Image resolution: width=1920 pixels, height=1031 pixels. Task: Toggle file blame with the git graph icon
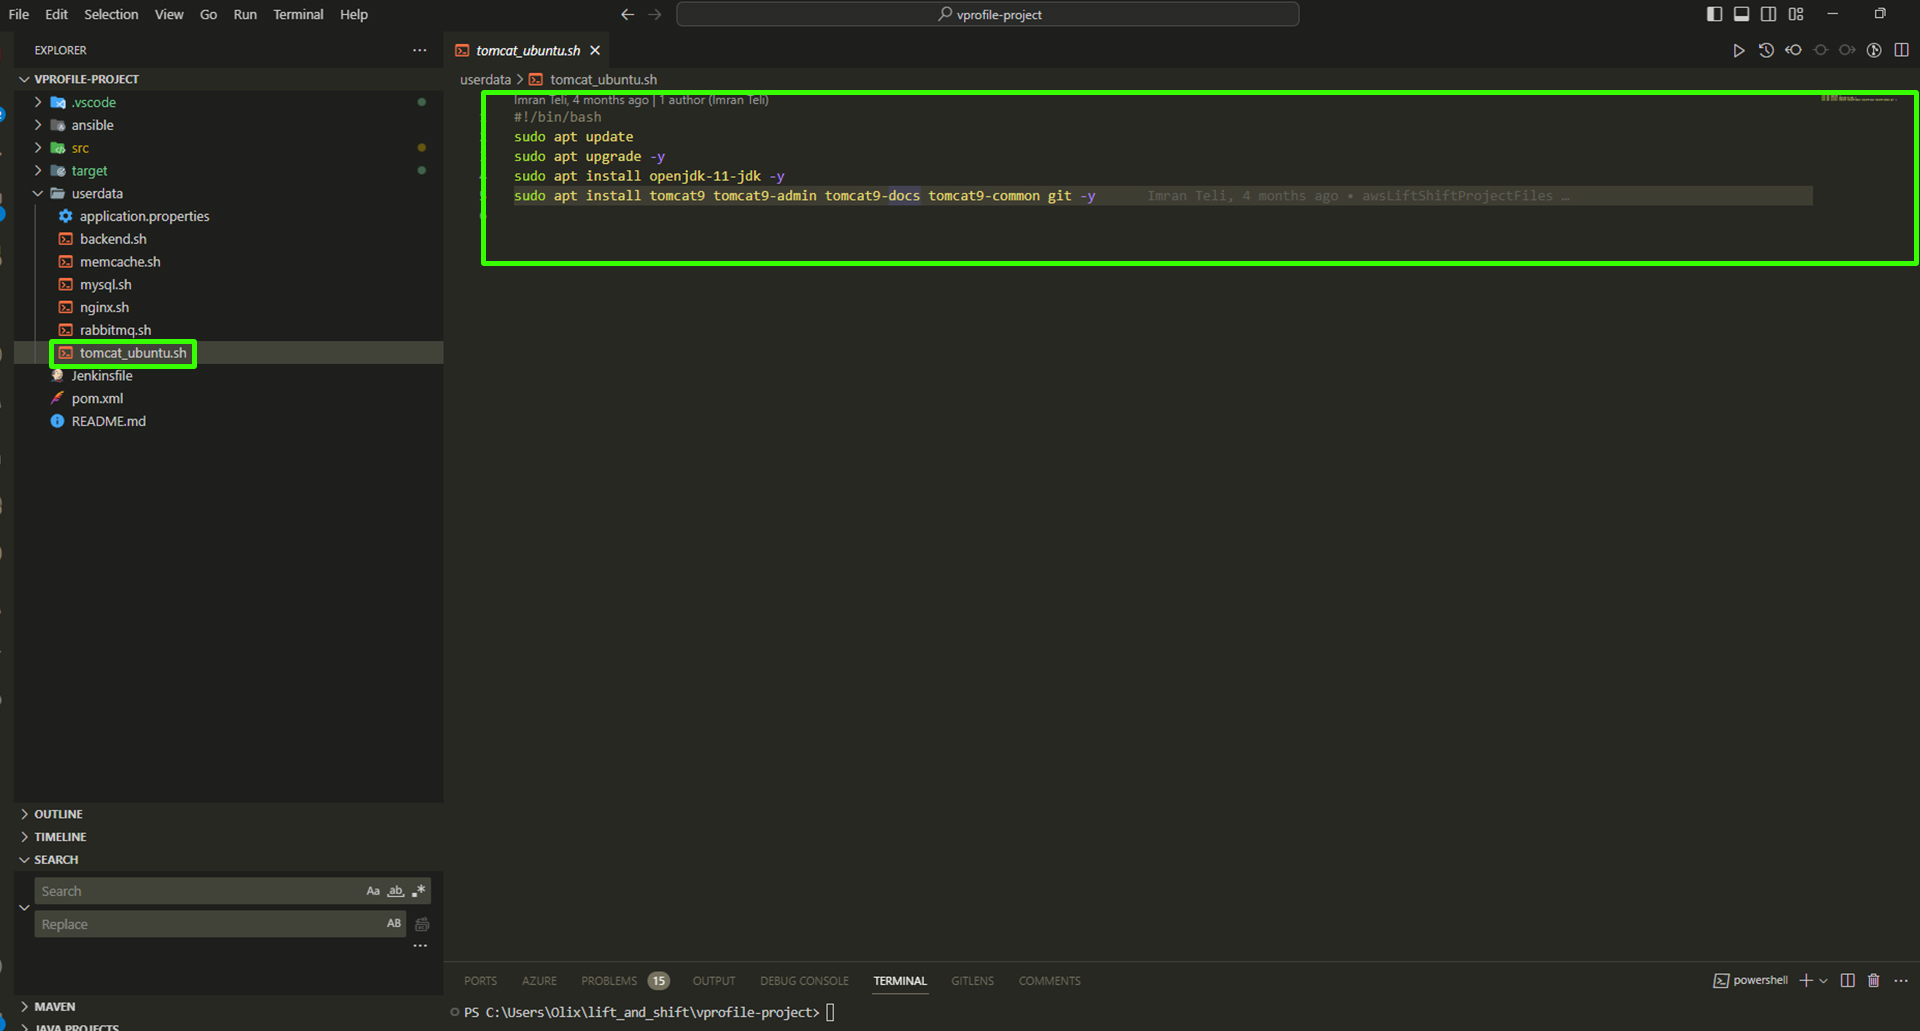tap(1874, 50)
